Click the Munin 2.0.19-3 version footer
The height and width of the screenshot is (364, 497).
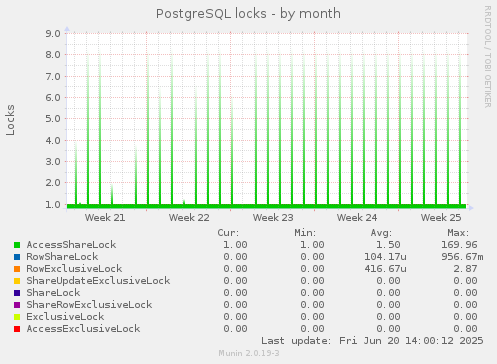pos(249,353)
